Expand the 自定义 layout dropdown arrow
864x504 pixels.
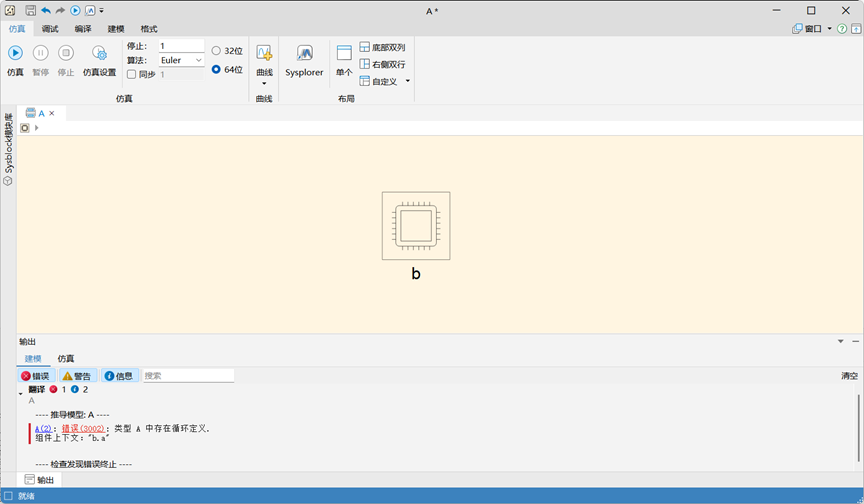coord(408,81)
